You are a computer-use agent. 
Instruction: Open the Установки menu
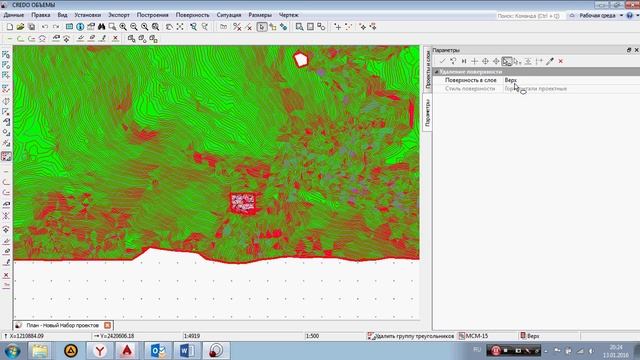pos(87,15)
